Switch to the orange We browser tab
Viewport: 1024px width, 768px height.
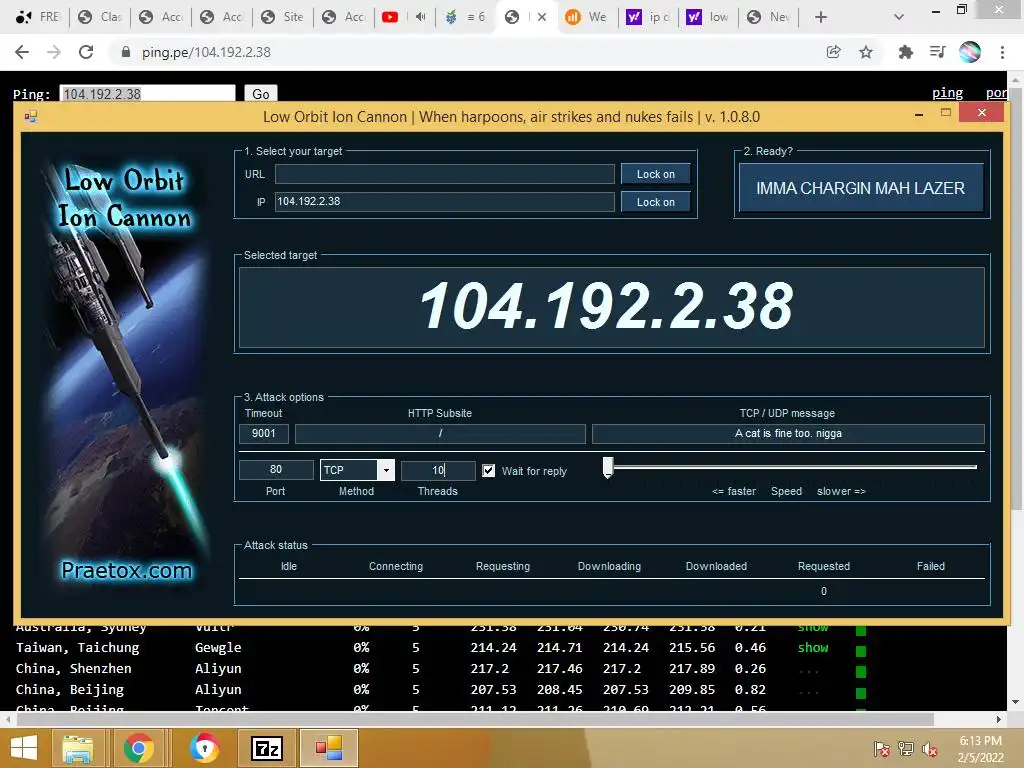(586, 17)
